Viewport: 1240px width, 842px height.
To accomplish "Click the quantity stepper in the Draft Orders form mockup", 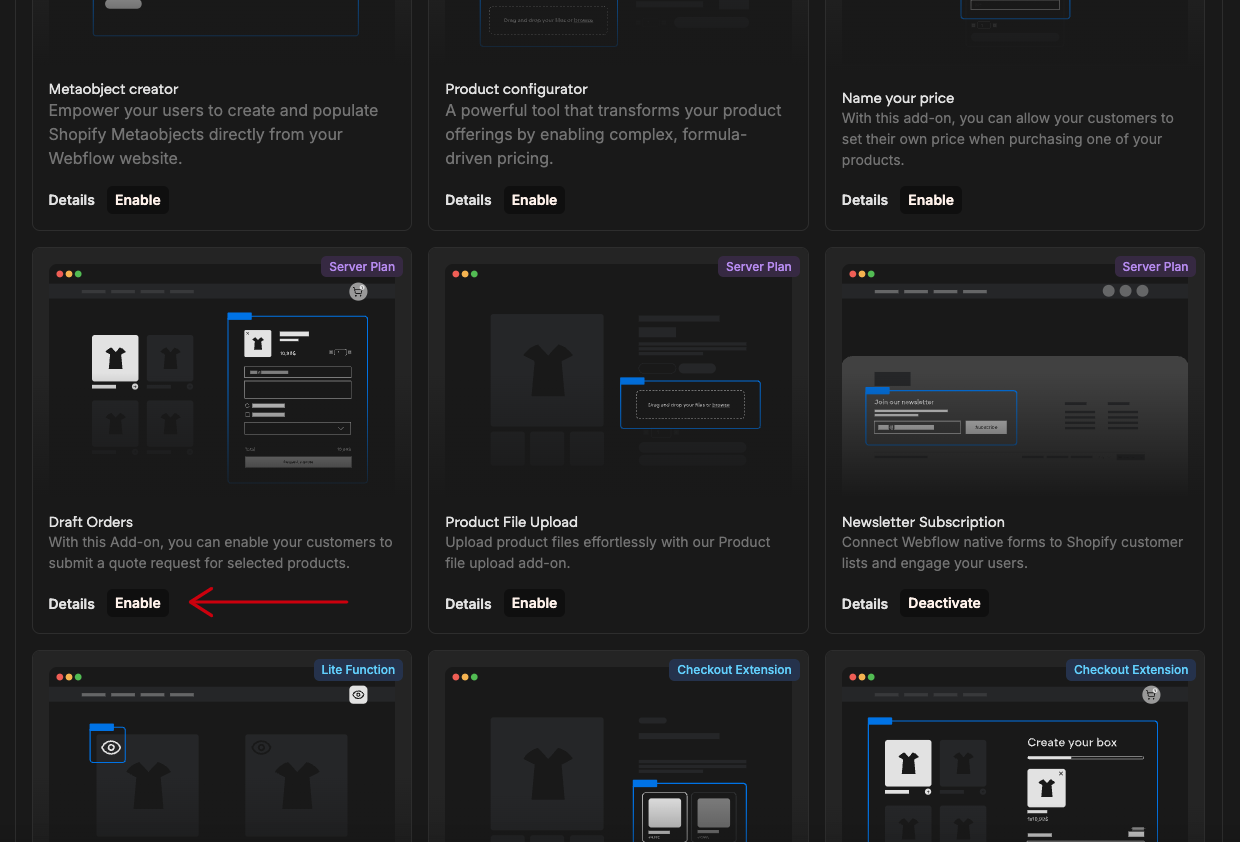I will coord(339,352).
